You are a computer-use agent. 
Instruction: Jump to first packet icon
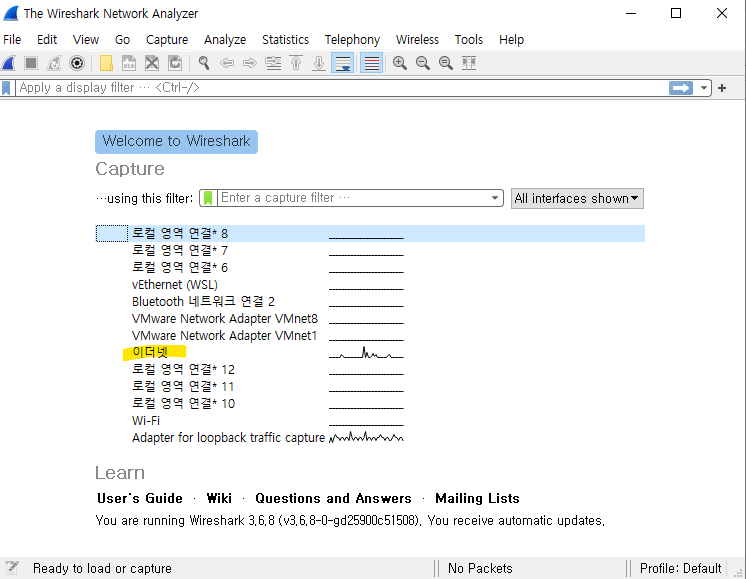[x=296, y=63]
